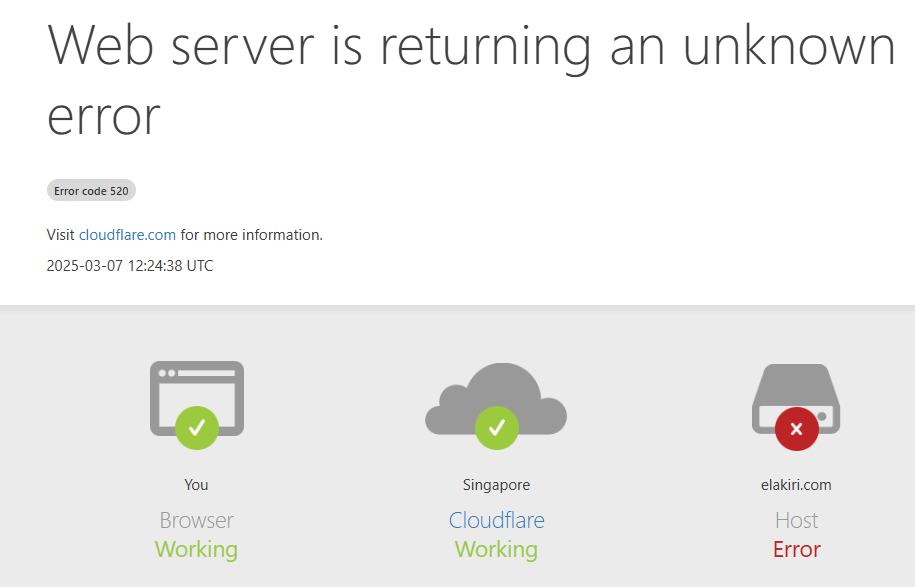Click the Web server is returning heading
915x587 pixels.
tap(472, 80)
